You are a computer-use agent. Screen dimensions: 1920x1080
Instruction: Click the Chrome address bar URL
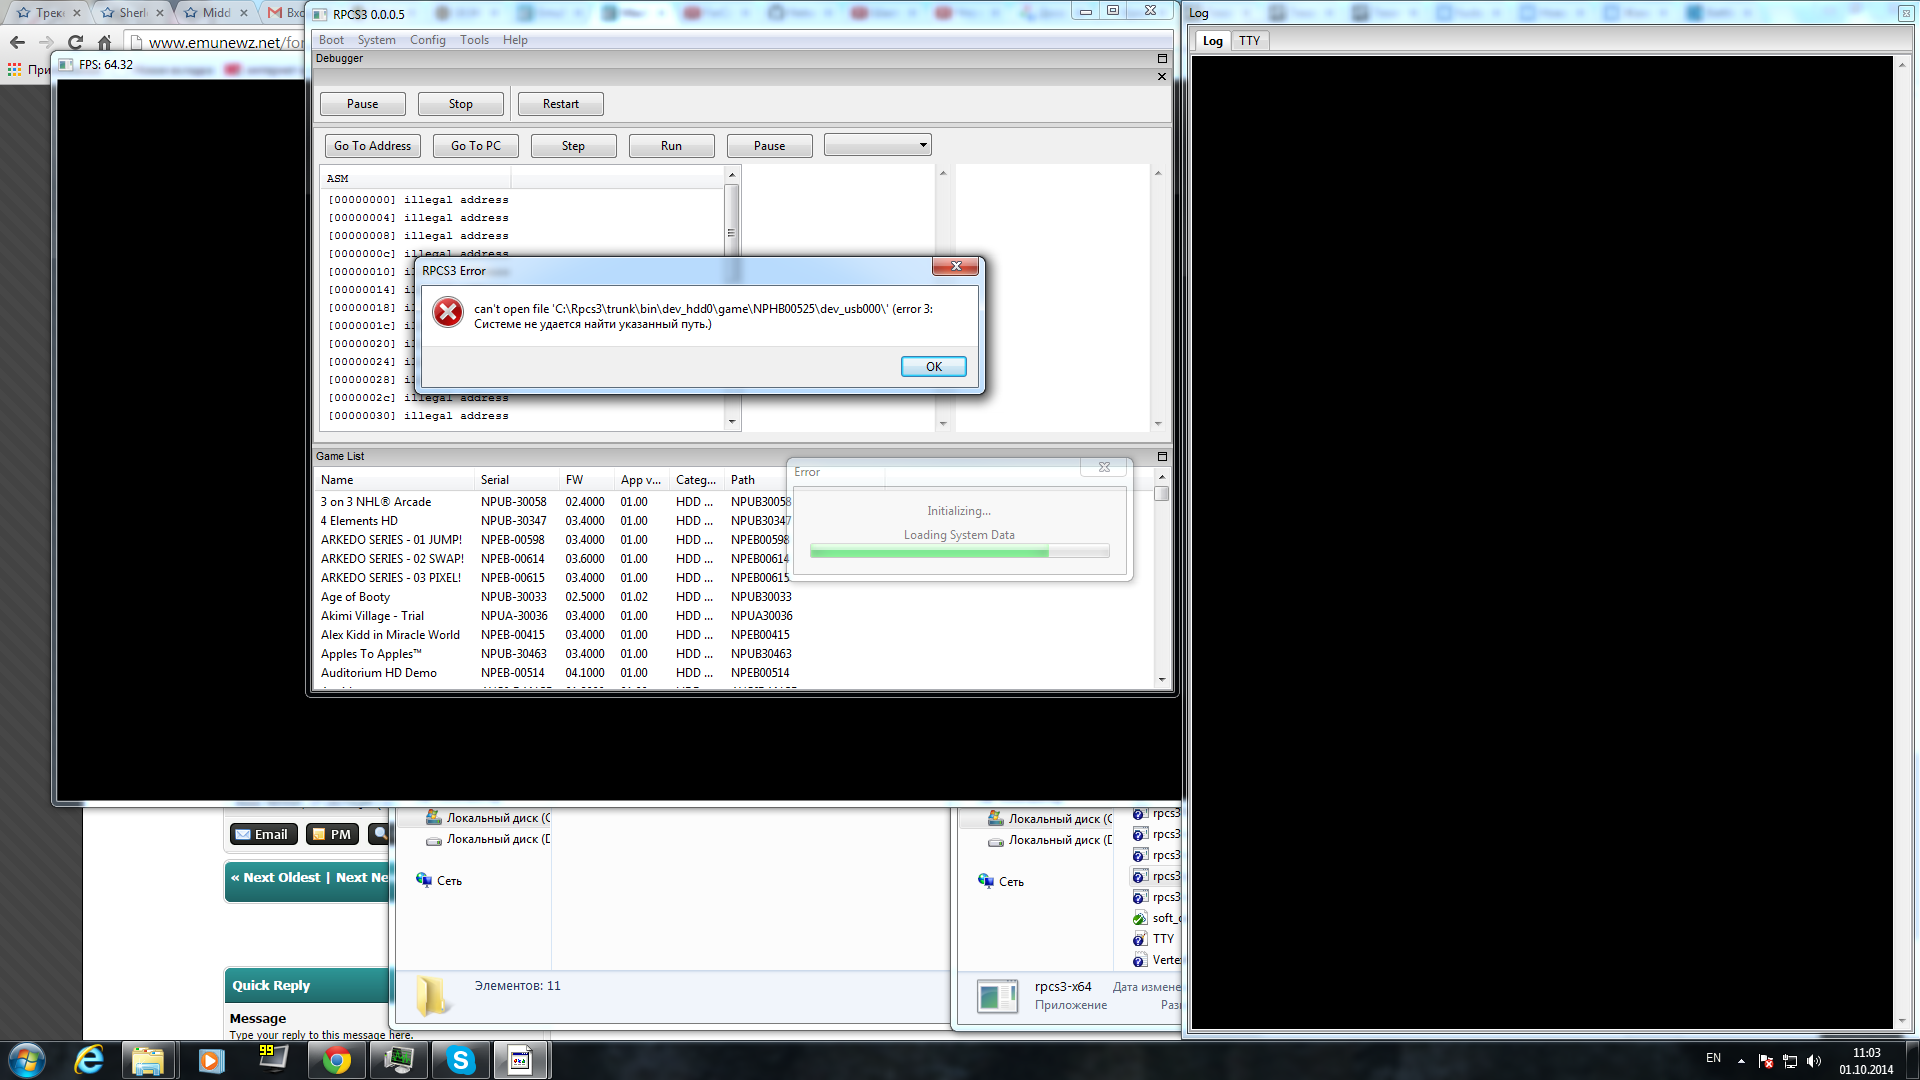click(x=225, y=43)
